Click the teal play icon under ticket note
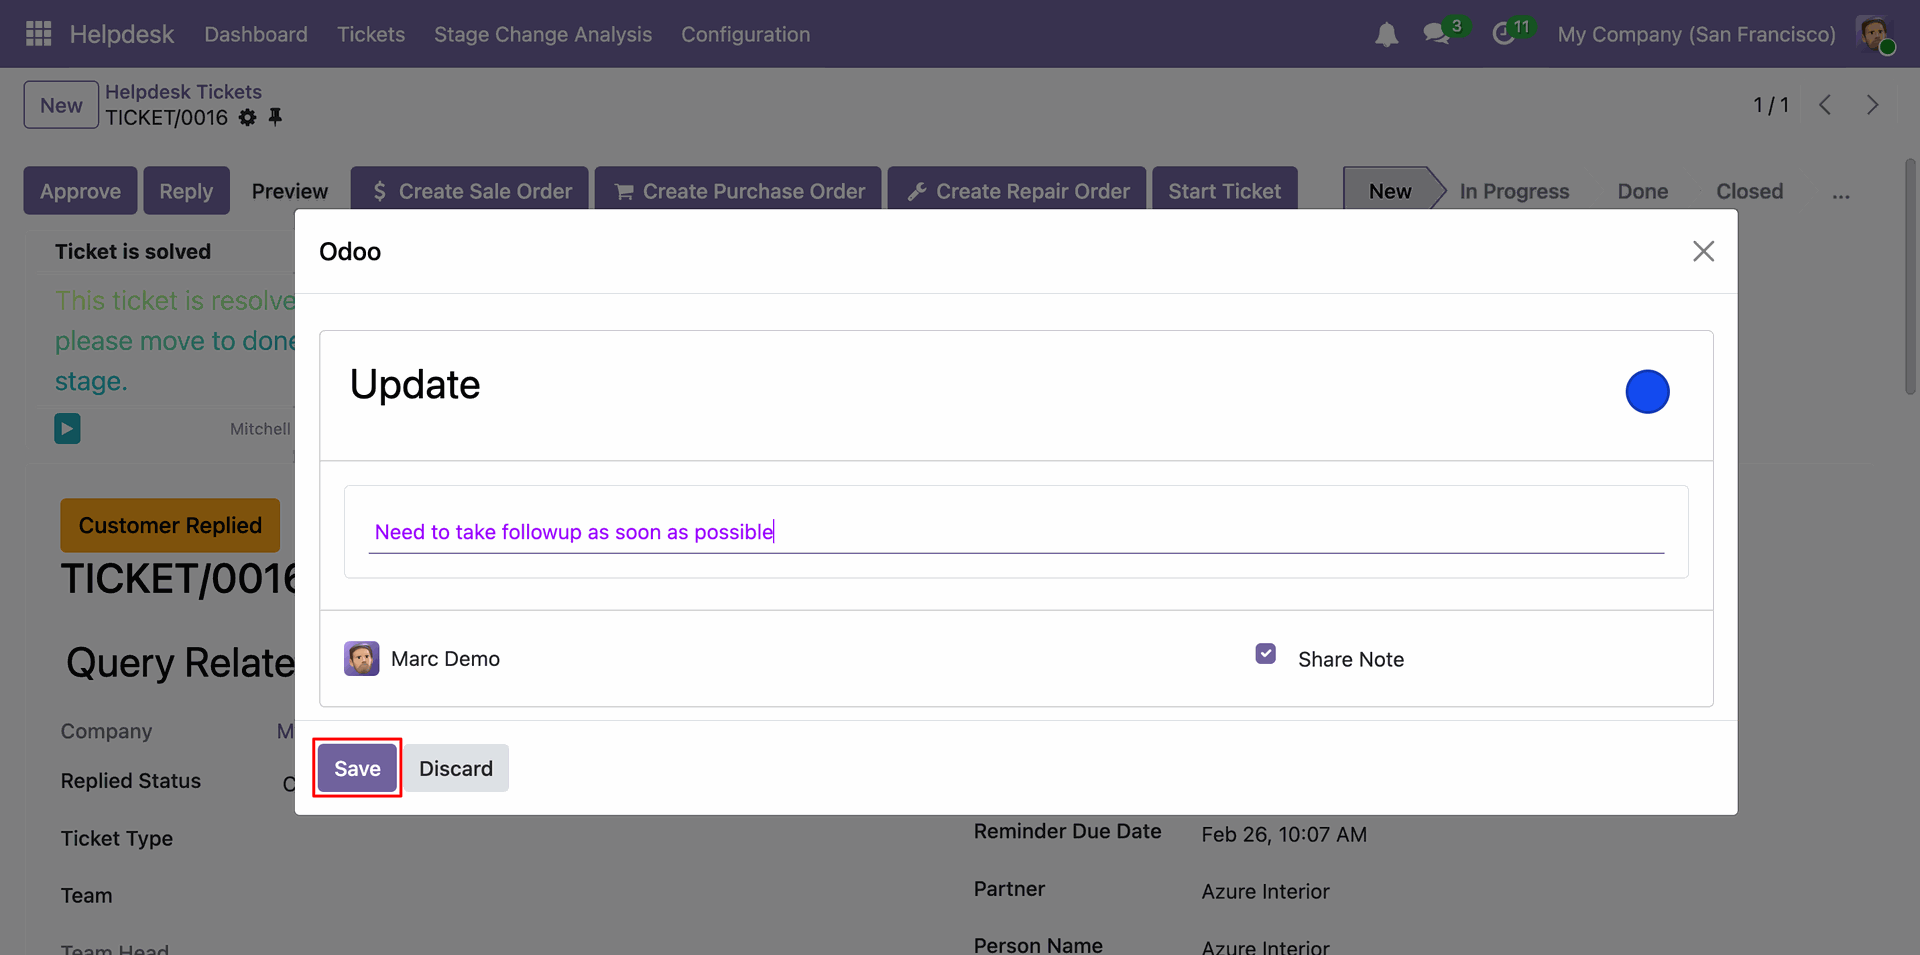 click(67, 429)
